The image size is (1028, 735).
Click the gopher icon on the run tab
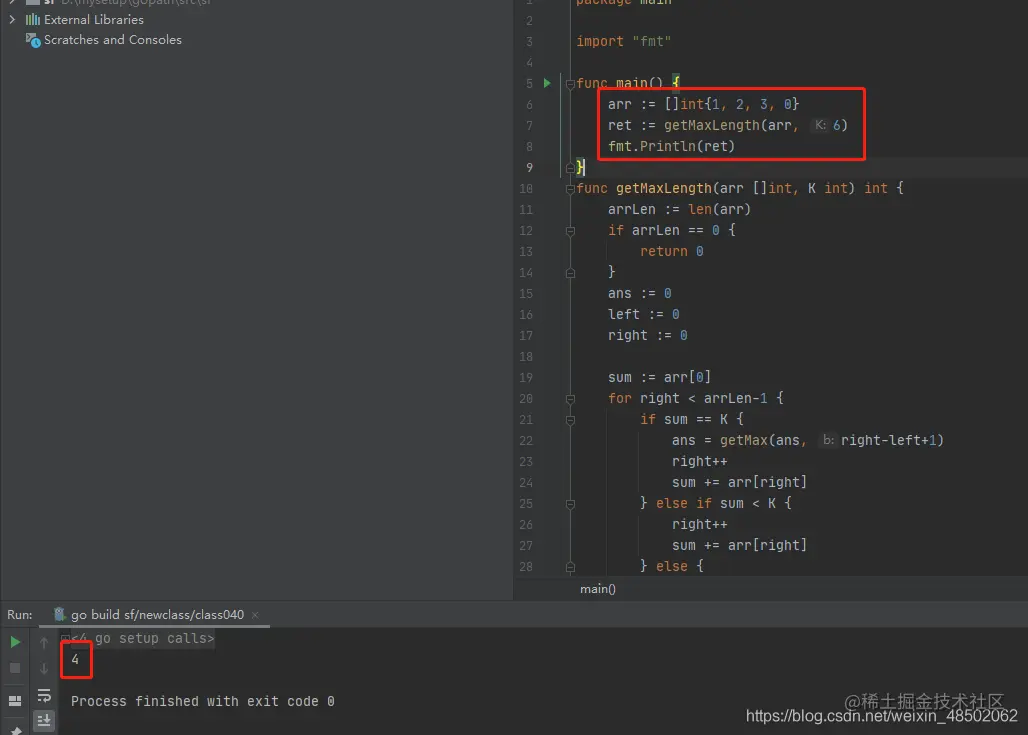click(60, 614)
